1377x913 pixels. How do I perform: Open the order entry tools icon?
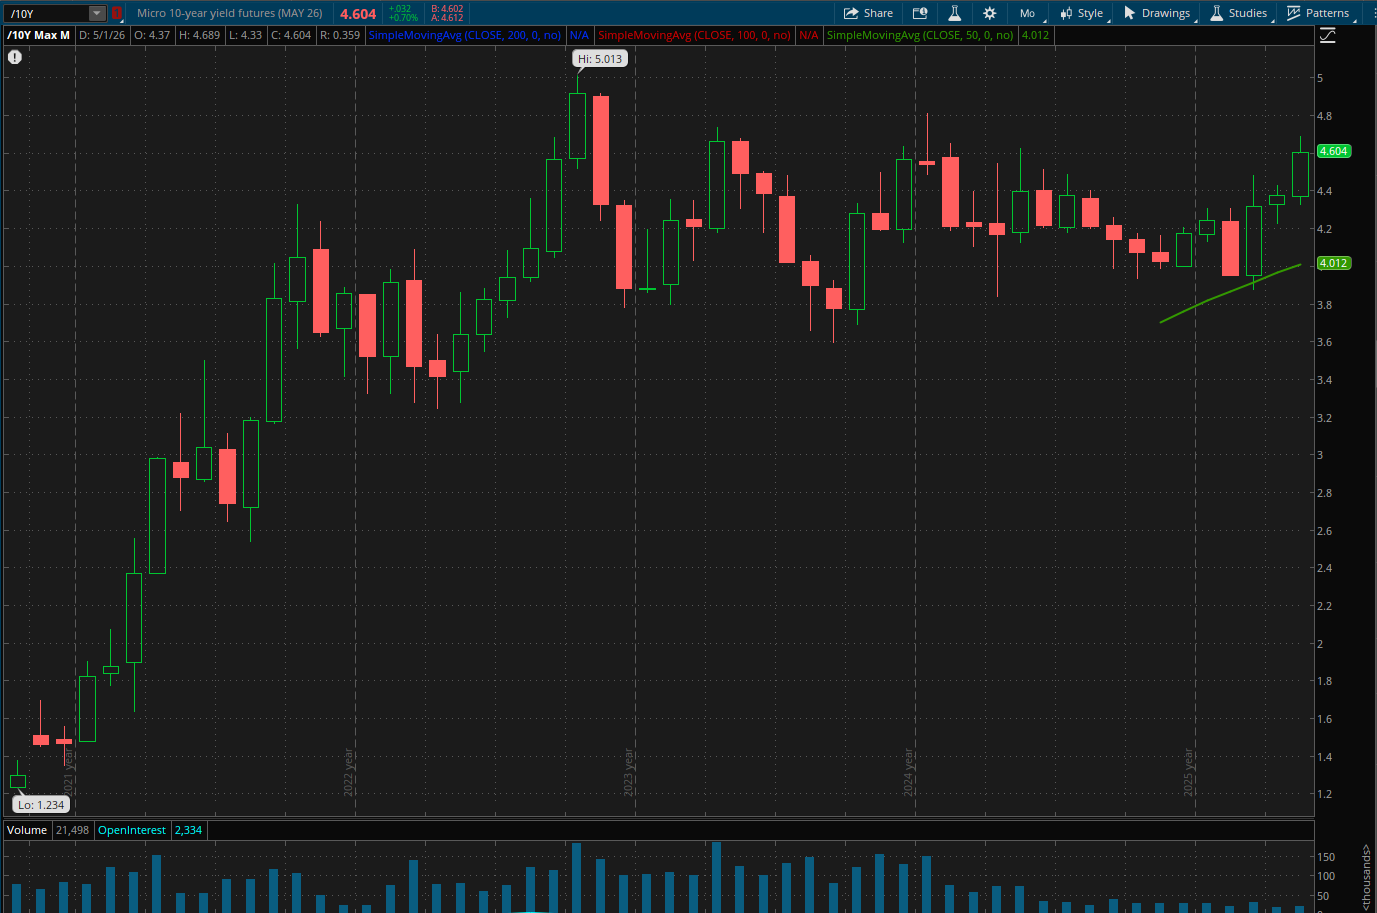click(x=920, y=13)
